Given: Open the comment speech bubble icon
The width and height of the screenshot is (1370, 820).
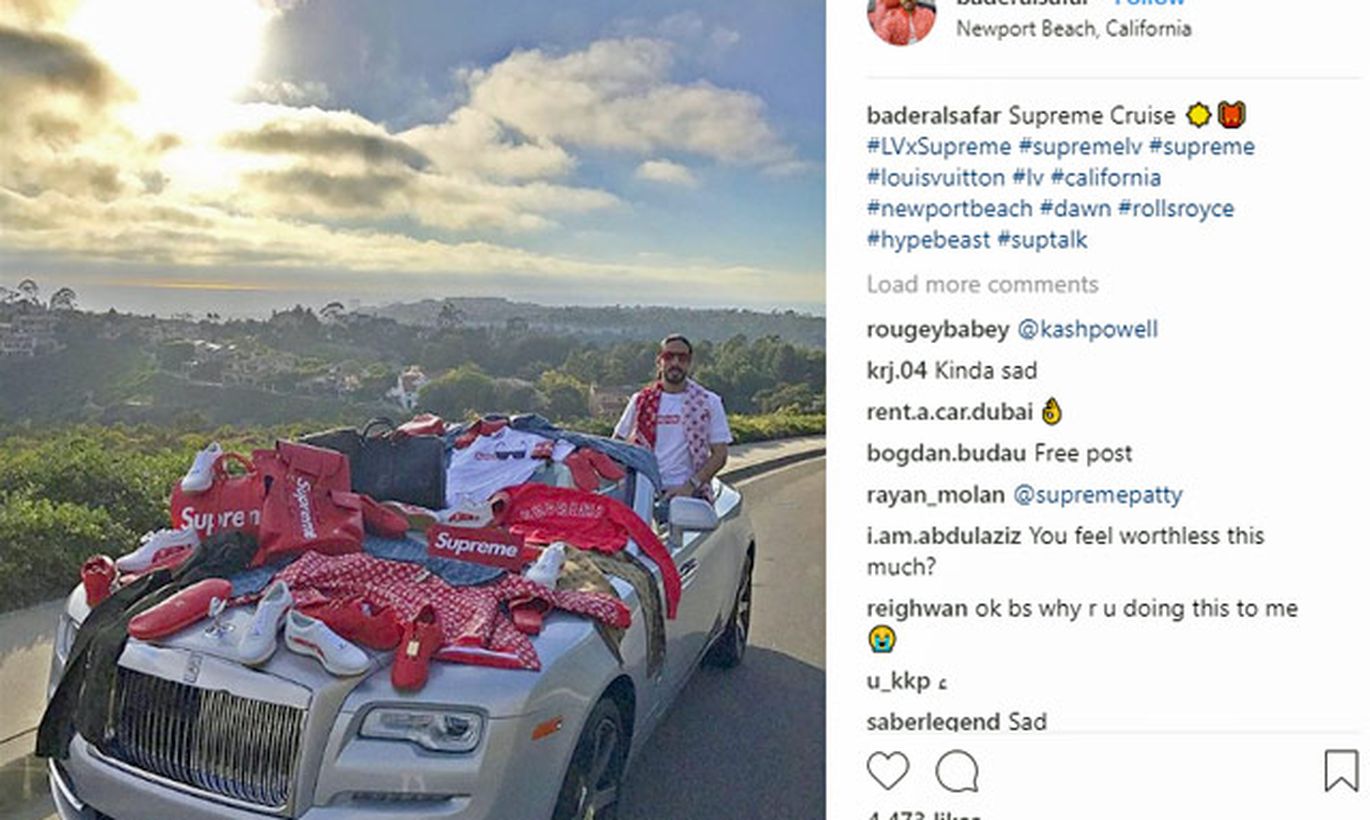Looking at the screenshot, I should click(x=957, y=771).
